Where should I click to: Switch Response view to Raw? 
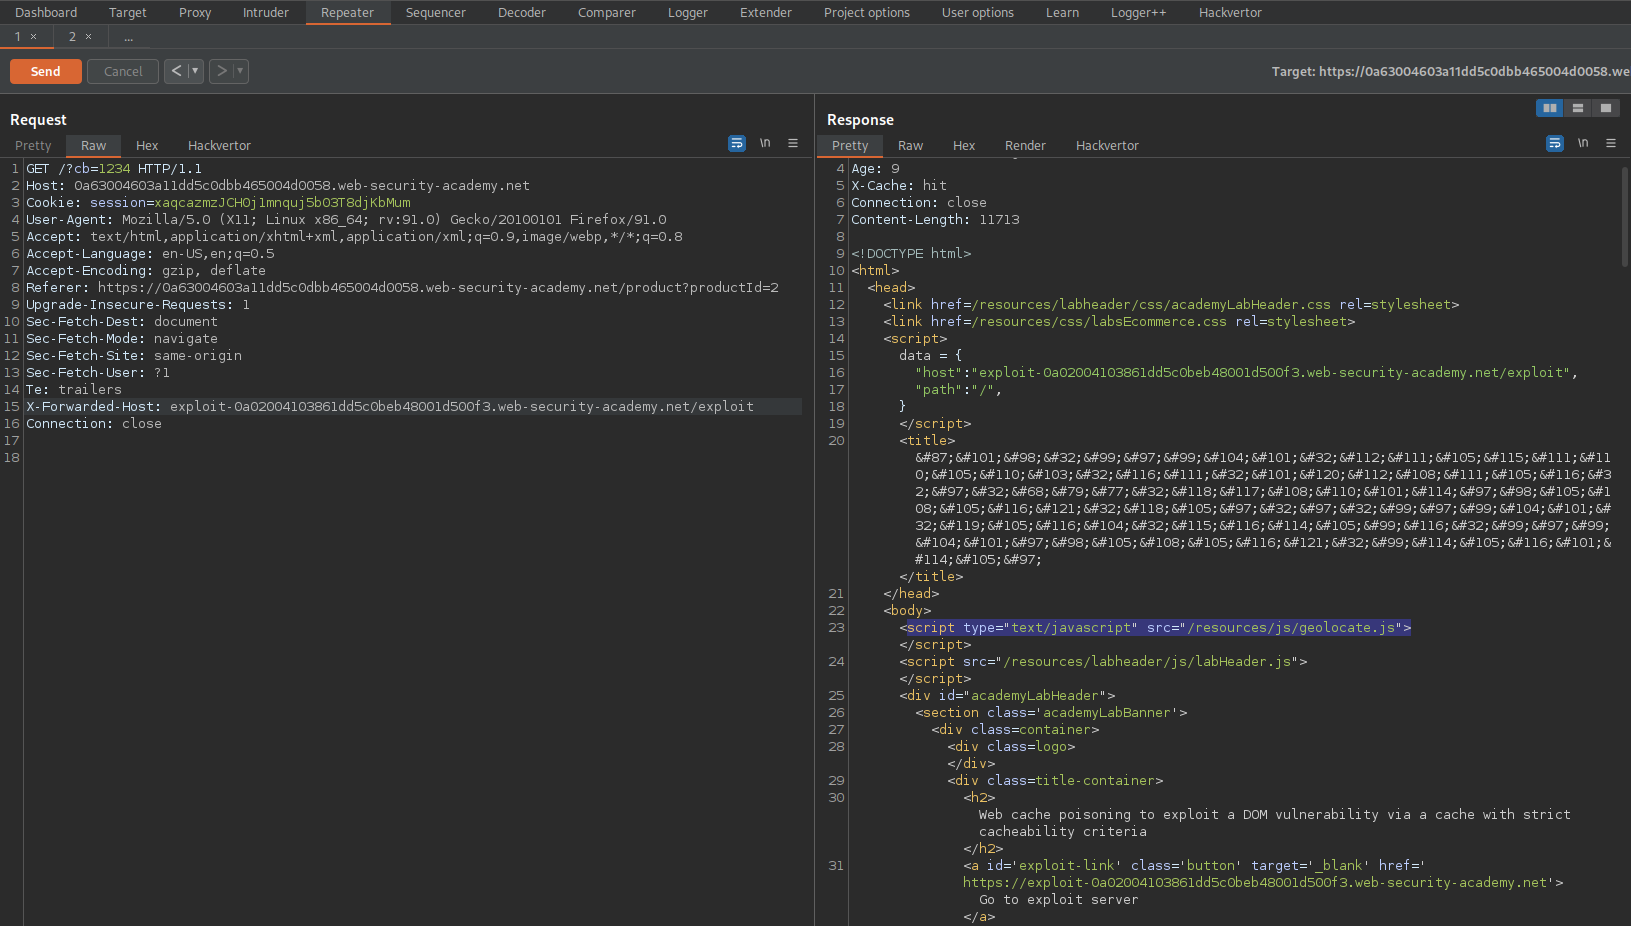(911, 145)
